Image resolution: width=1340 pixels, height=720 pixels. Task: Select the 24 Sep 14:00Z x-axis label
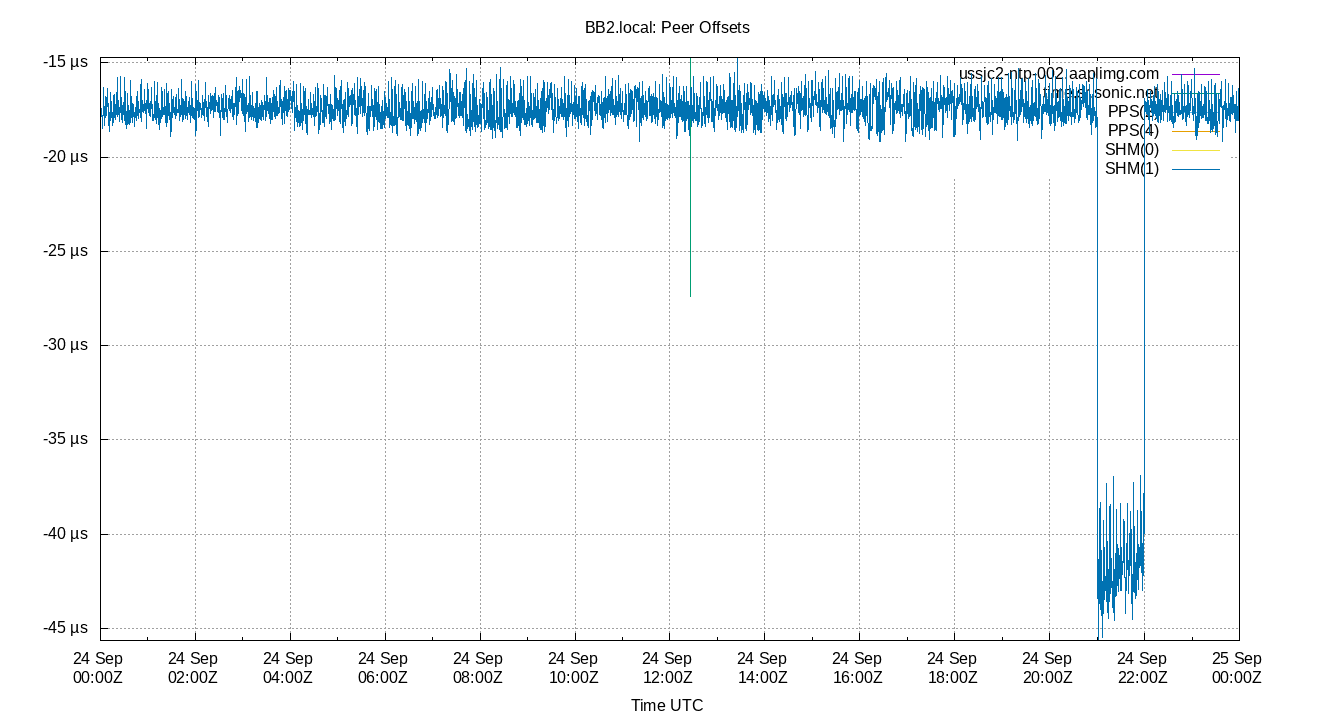click(x=762, y=668)
